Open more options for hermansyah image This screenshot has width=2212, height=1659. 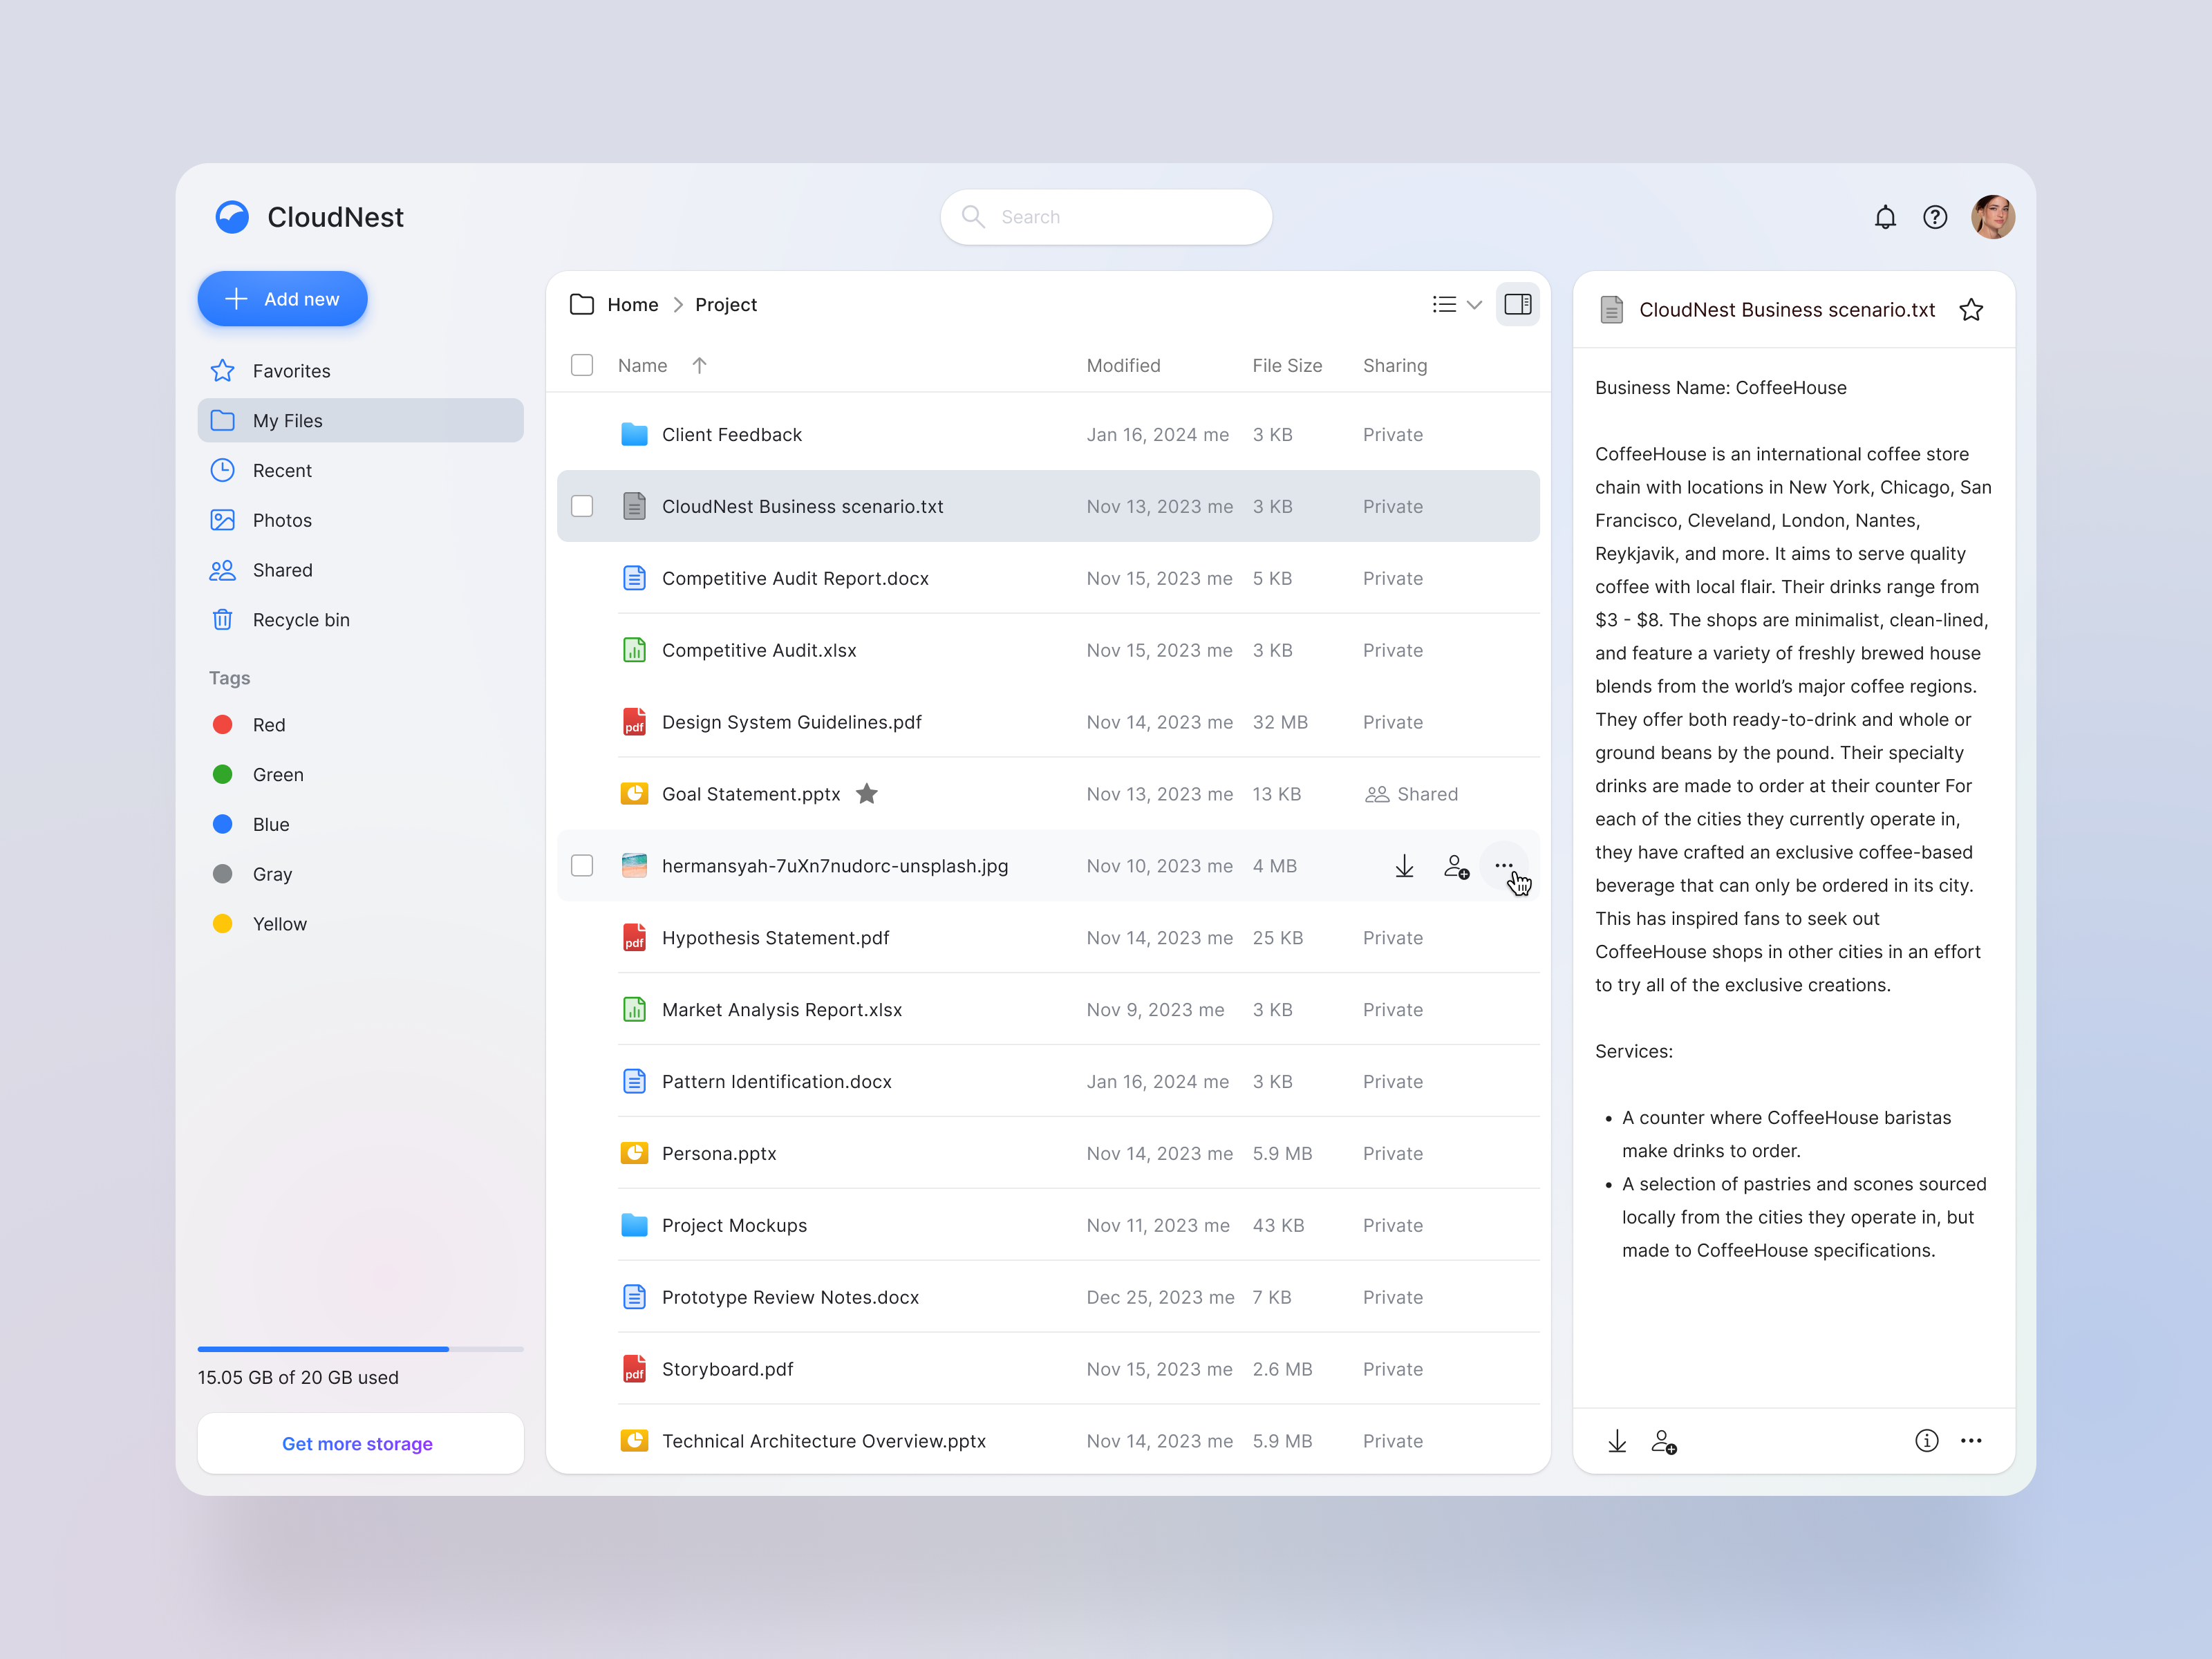[1505, 866]
